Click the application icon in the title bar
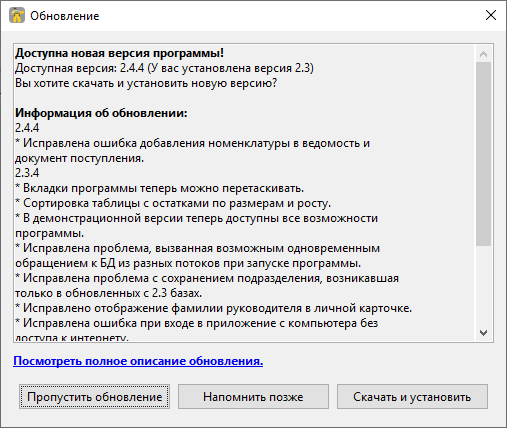Viewport: 507px width, 428px height. coord(17,15)
